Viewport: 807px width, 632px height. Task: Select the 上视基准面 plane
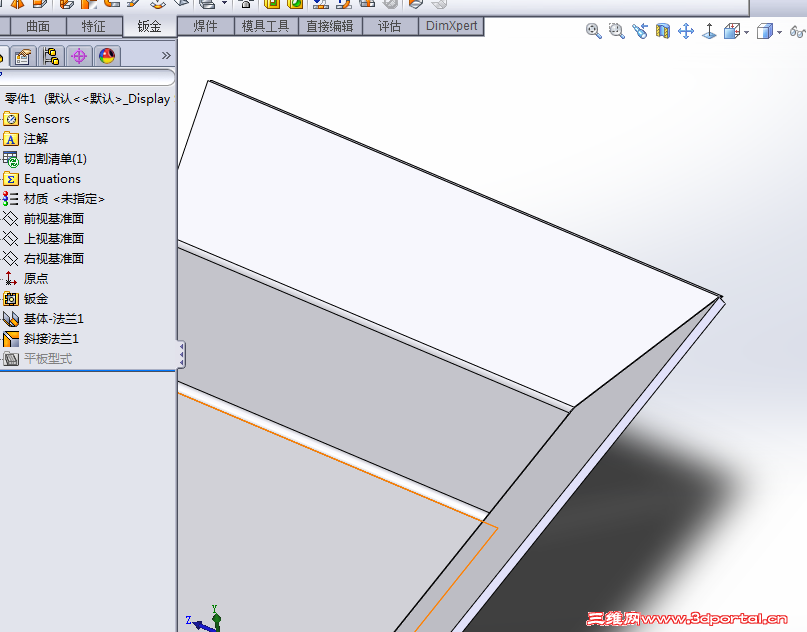point(43,239)
